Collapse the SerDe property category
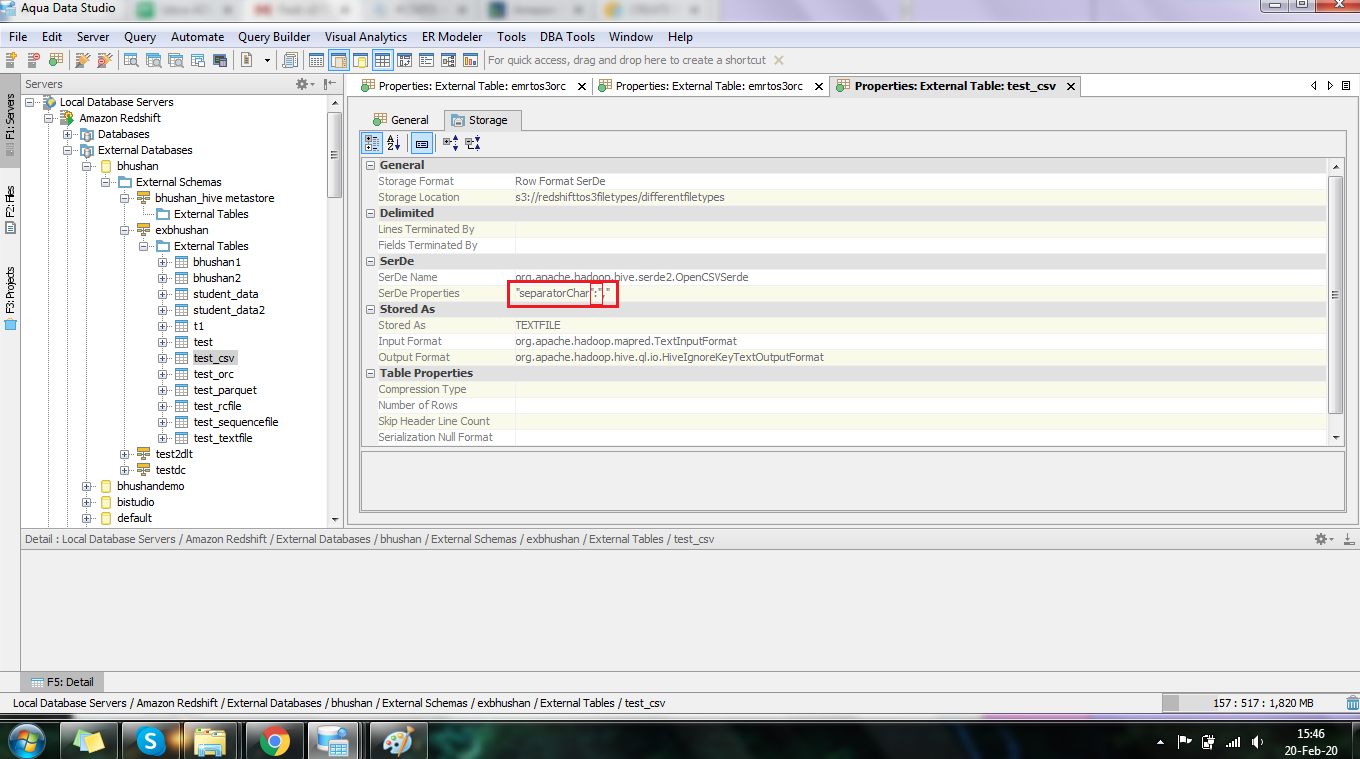Screen dimensions: 1360x759 click(370, 261)
